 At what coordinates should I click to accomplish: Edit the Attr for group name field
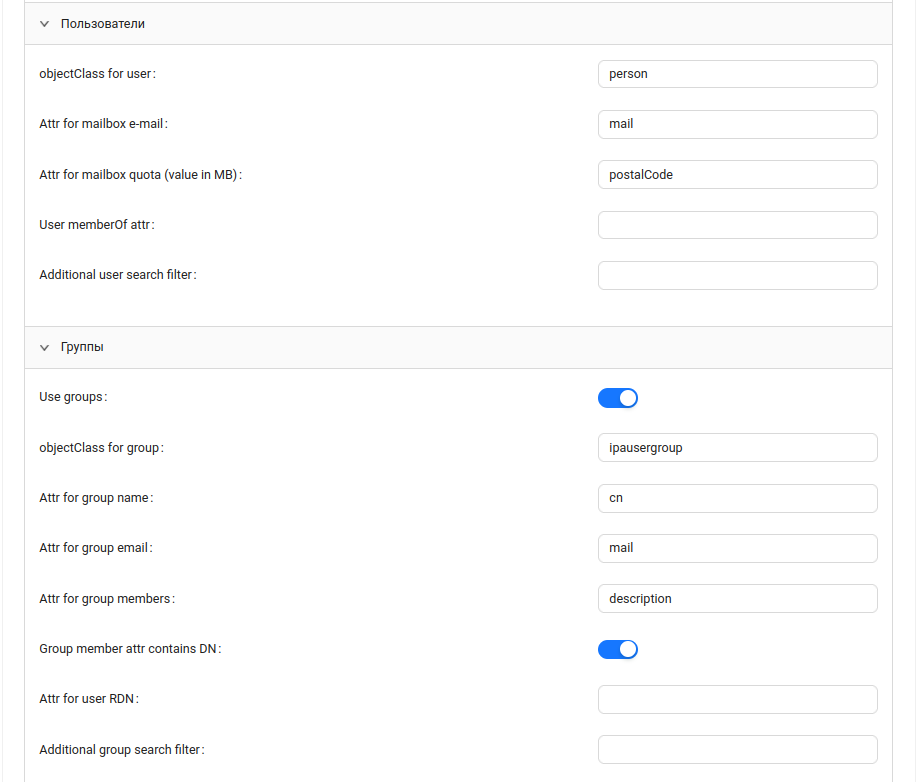pos(737,498)
